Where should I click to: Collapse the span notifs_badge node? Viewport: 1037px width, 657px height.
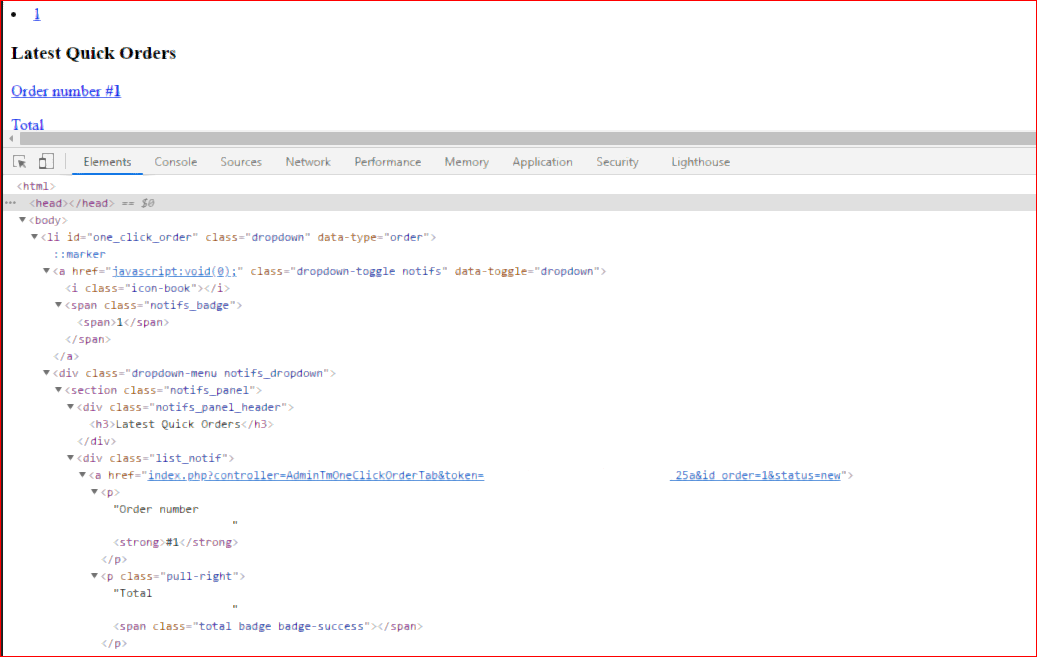click(x=58, y=305)
